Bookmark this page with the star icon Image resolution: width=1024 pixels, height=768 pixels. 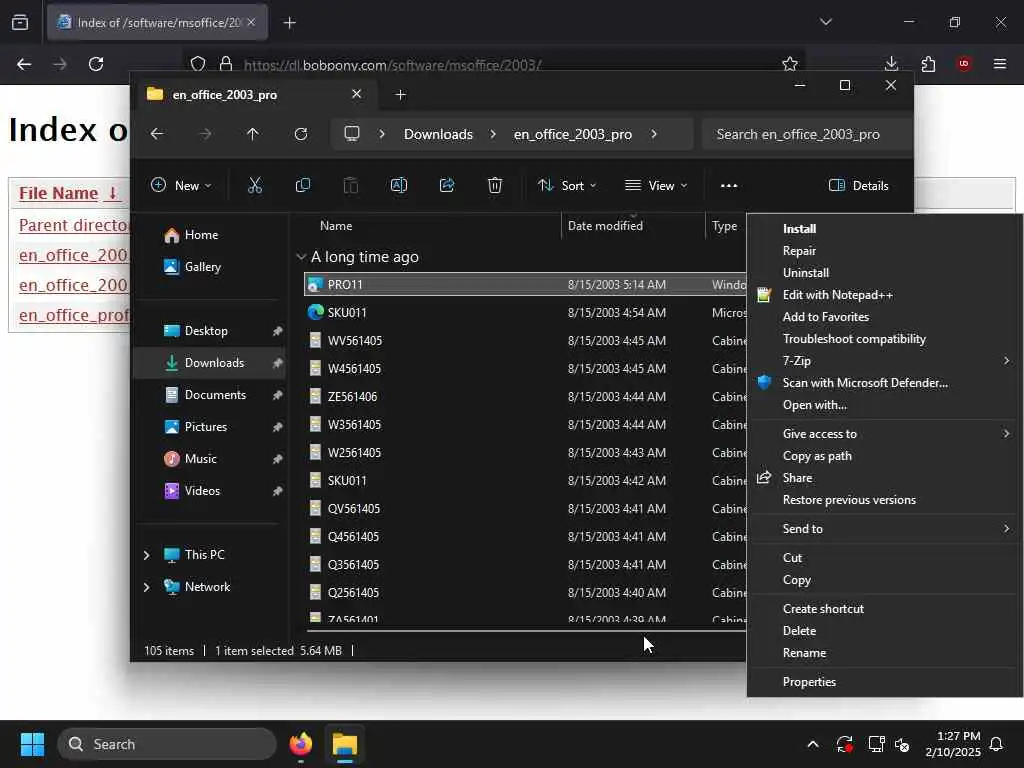[x=790, y=64]
